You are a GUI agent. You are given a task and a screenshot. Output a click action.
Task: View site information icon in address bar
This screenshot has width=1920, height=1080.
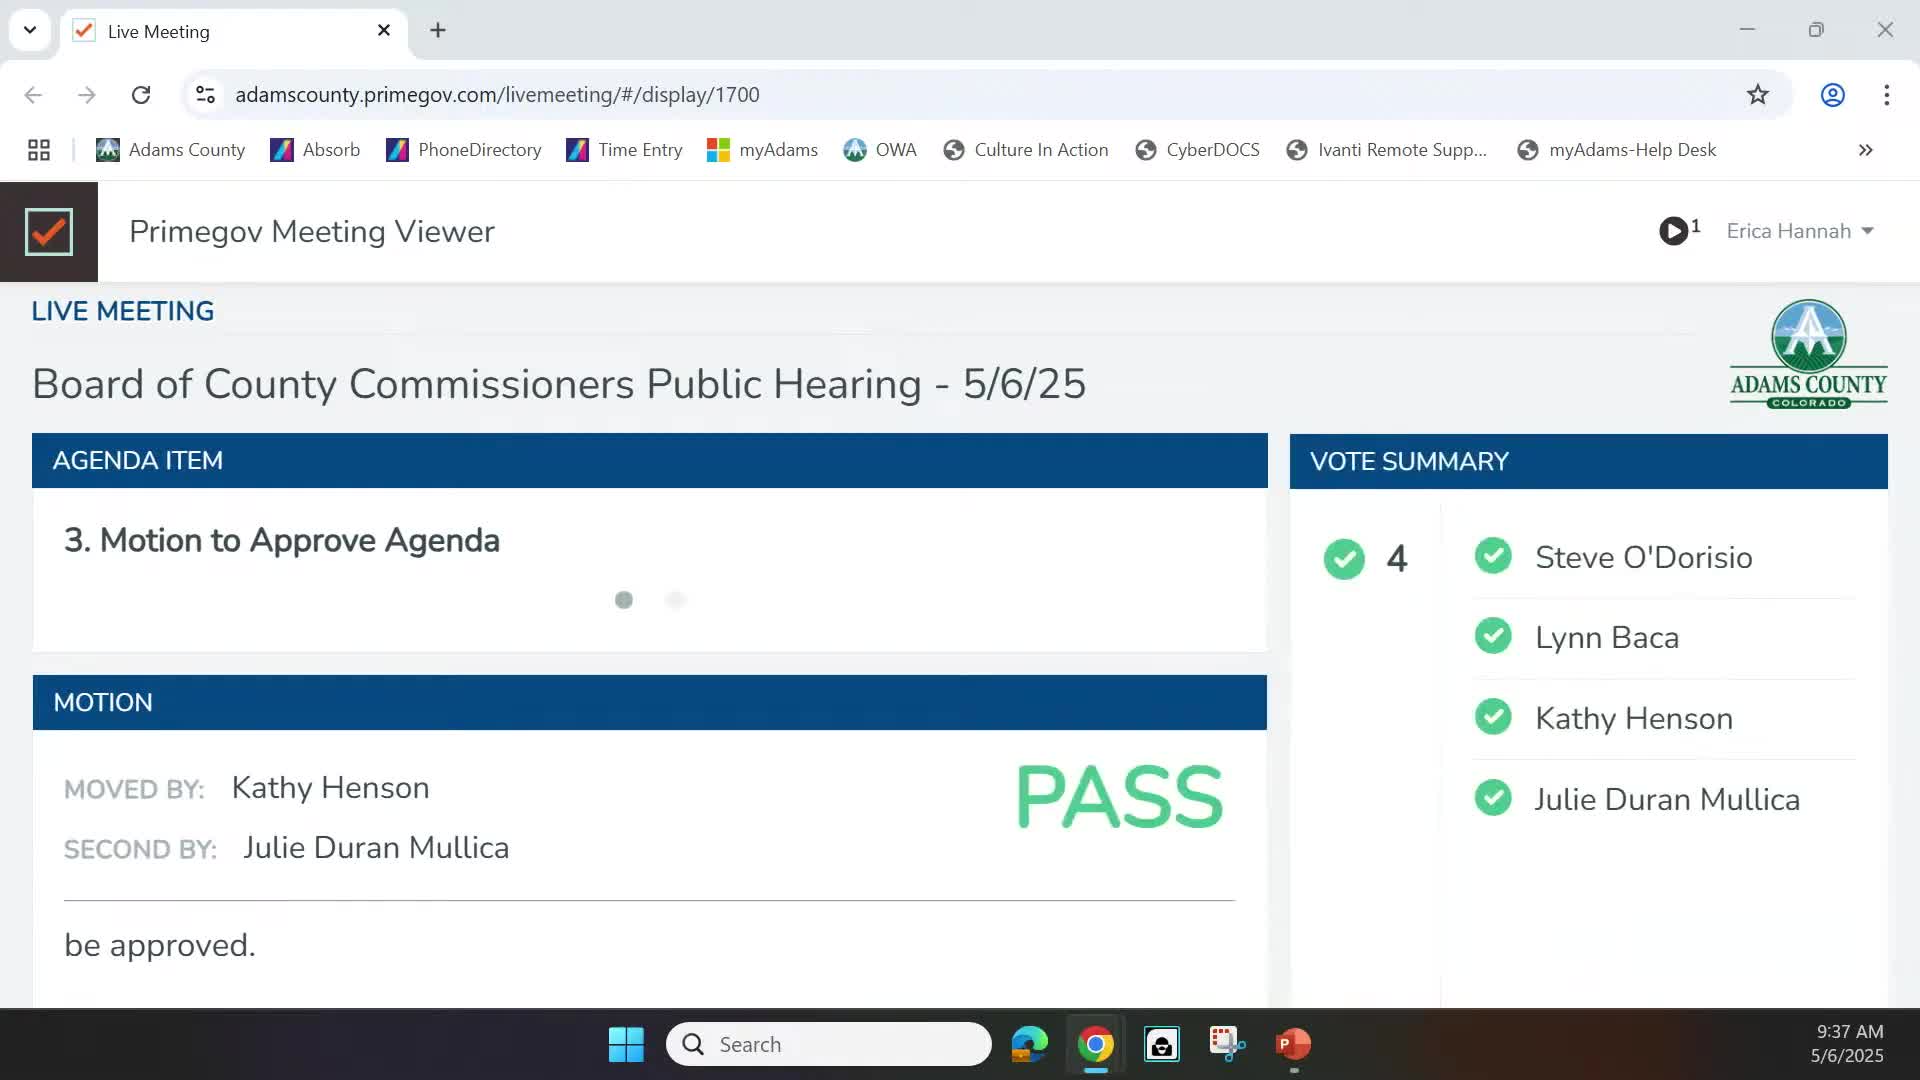pos(205,95)
